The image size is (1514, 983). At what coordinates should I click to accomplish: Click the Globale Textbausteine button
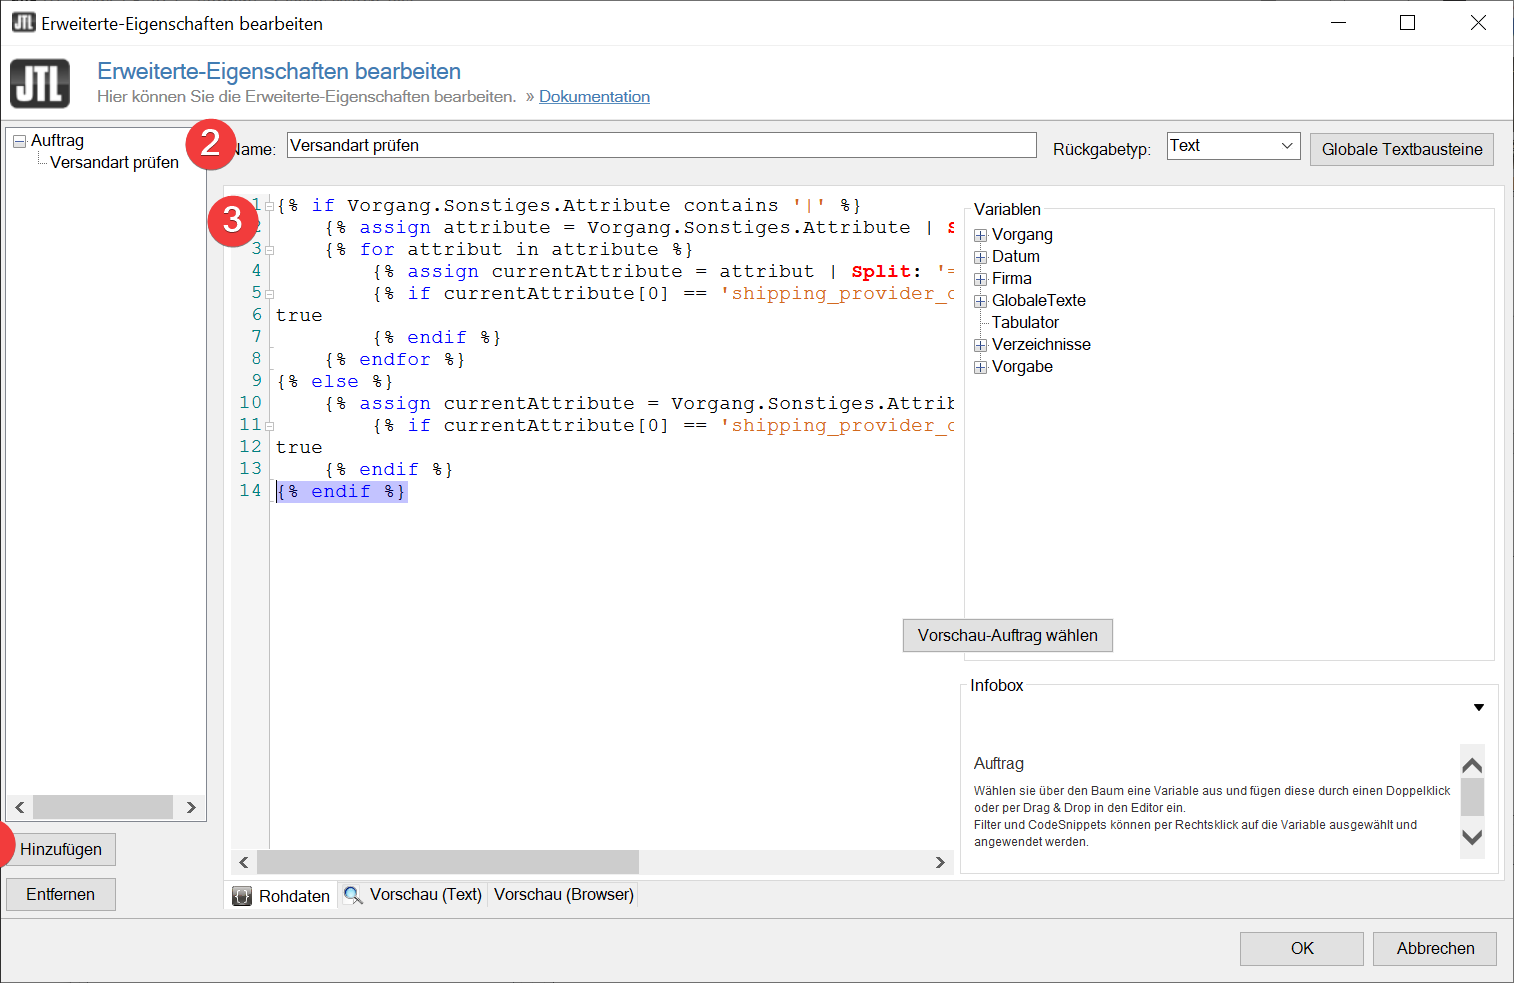point(1401,150)
